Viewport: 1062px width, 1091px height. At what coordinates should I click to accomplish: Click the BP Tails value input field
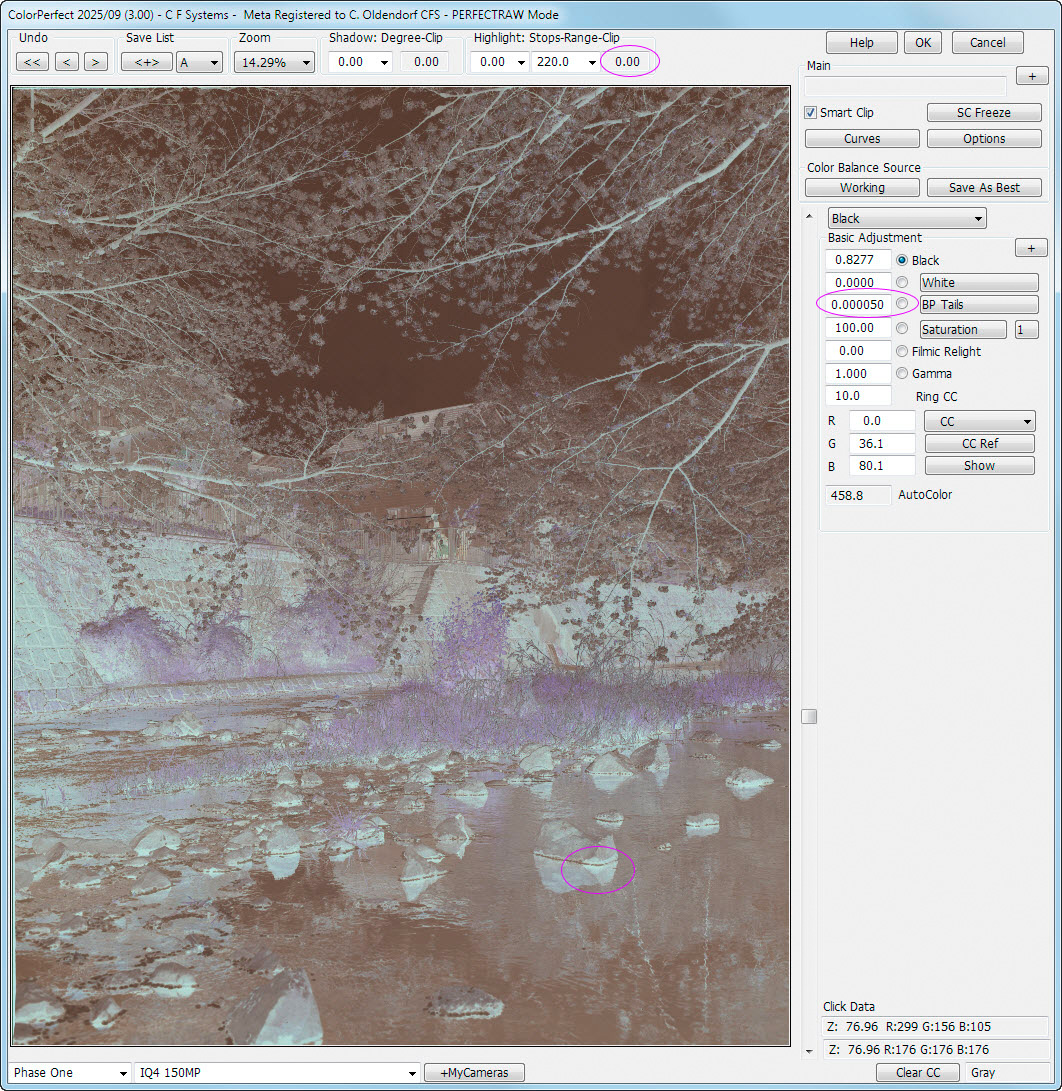(857, 304)
